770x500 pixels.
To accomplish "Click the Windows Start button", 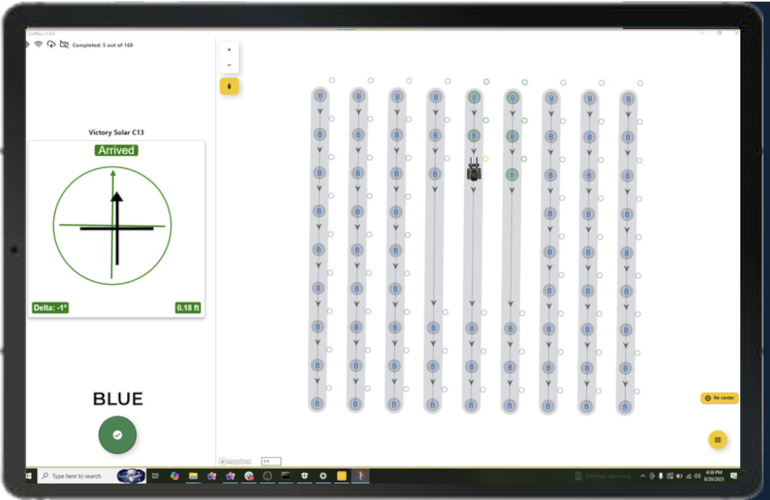I will click(x=31, y=476).
